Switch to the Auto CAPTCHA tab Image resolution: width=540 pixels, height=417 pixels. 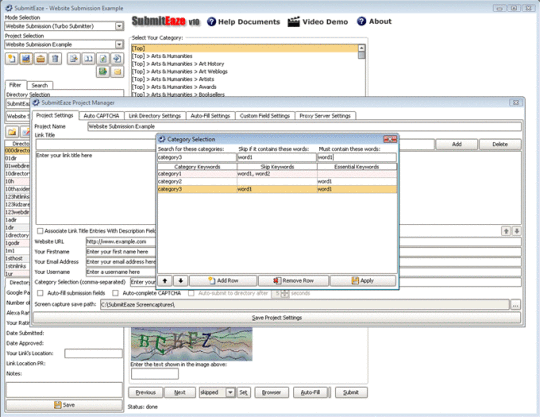click(x=101, y=116)
